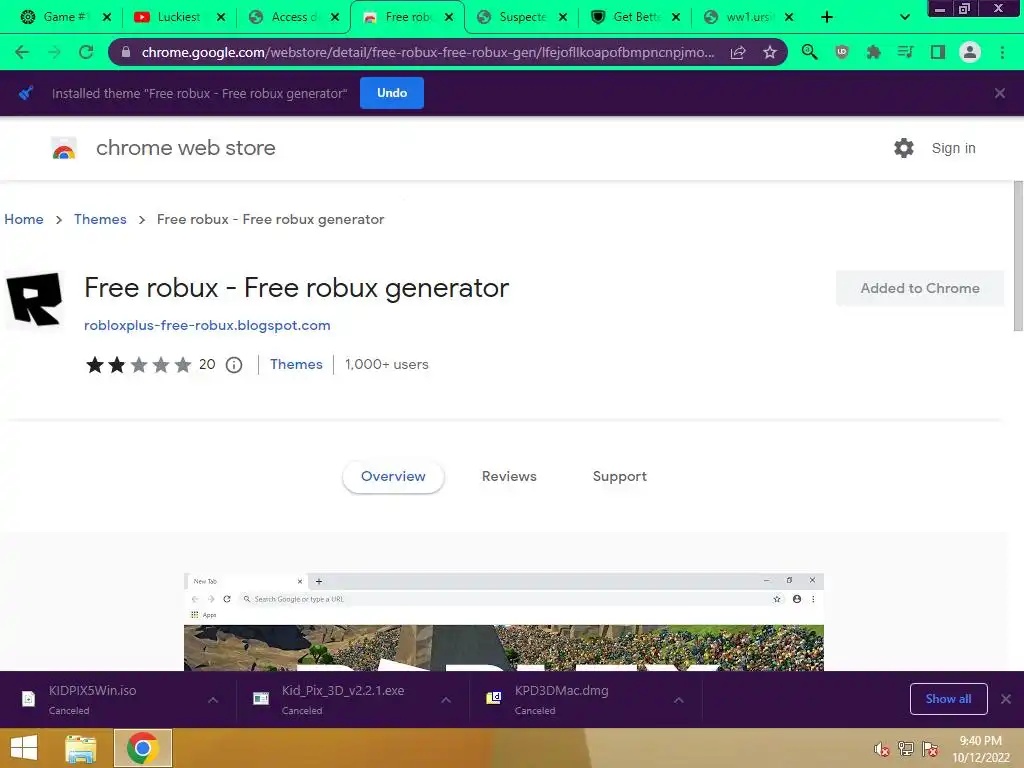Click the page vertical scrollbar
This screenshot has width=1024, height=768.
pos(1017,256)
